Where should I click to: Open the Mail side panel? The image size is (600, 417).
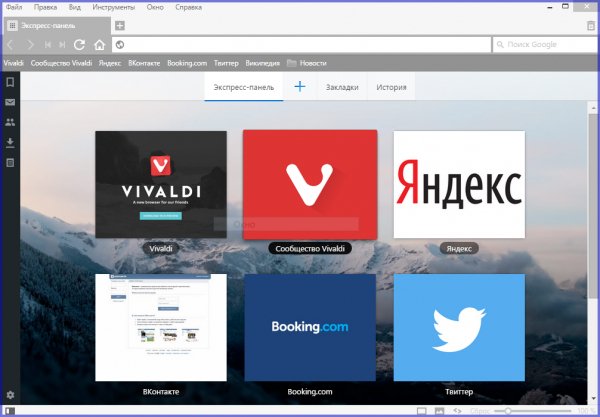10,102
